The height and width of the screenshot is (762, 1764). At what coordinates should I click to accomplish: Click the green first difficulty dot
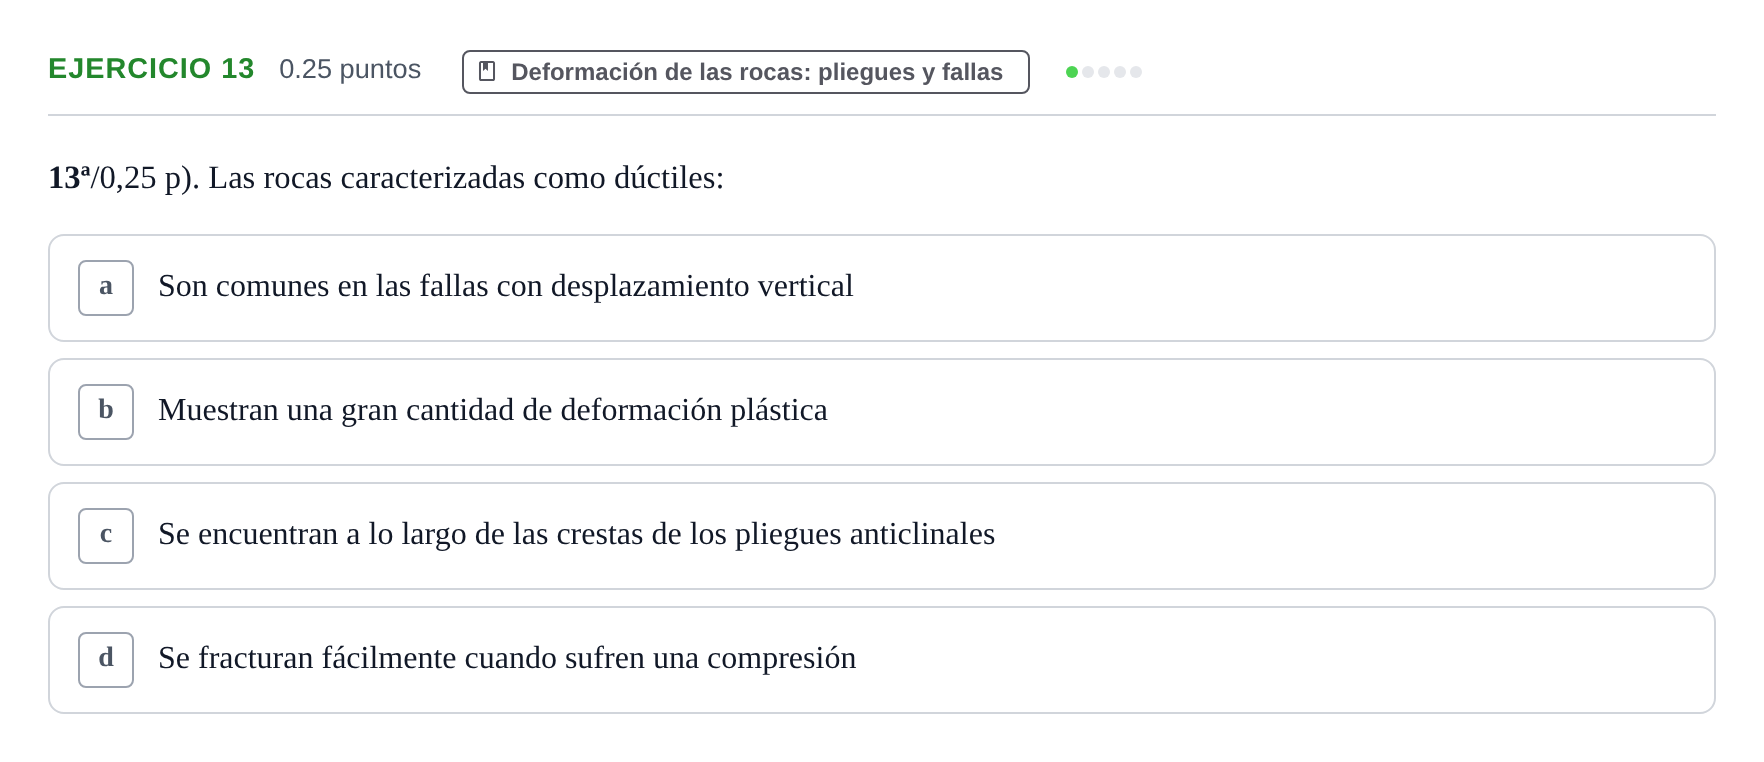[x=1072, y=72]
